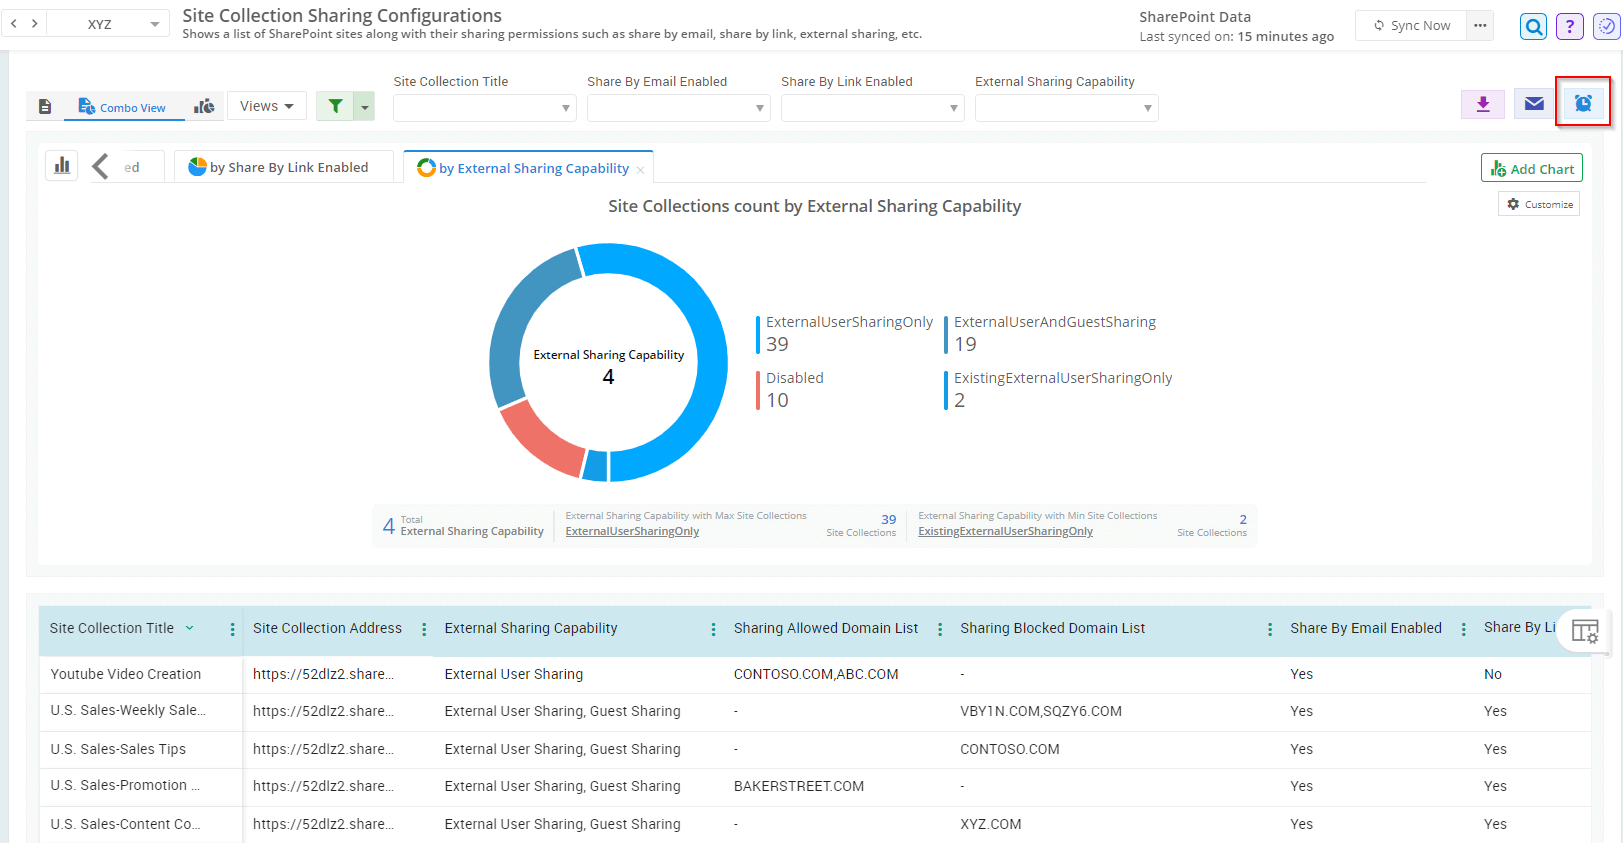
Task: Select the Combo View tab
Action: click(124, 107)
